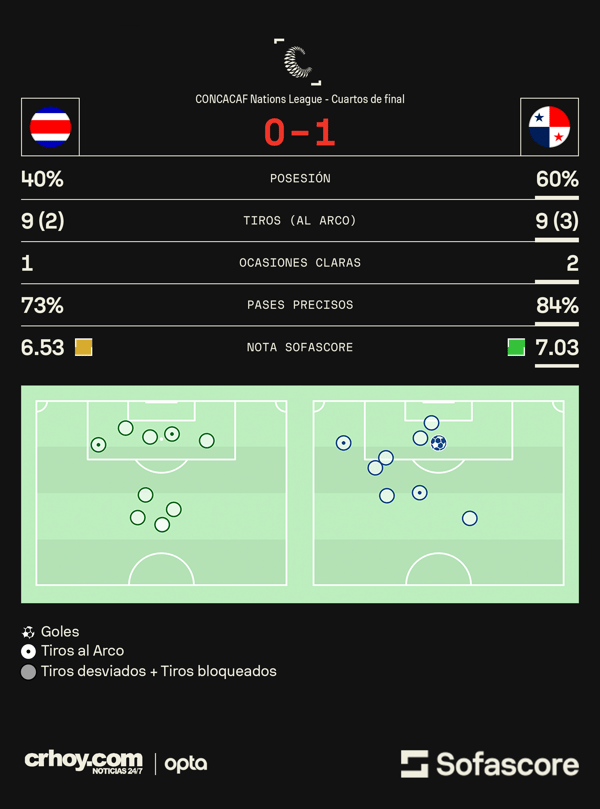Click the yellow 6.53 rating swatch

click(x=84, y=347)
